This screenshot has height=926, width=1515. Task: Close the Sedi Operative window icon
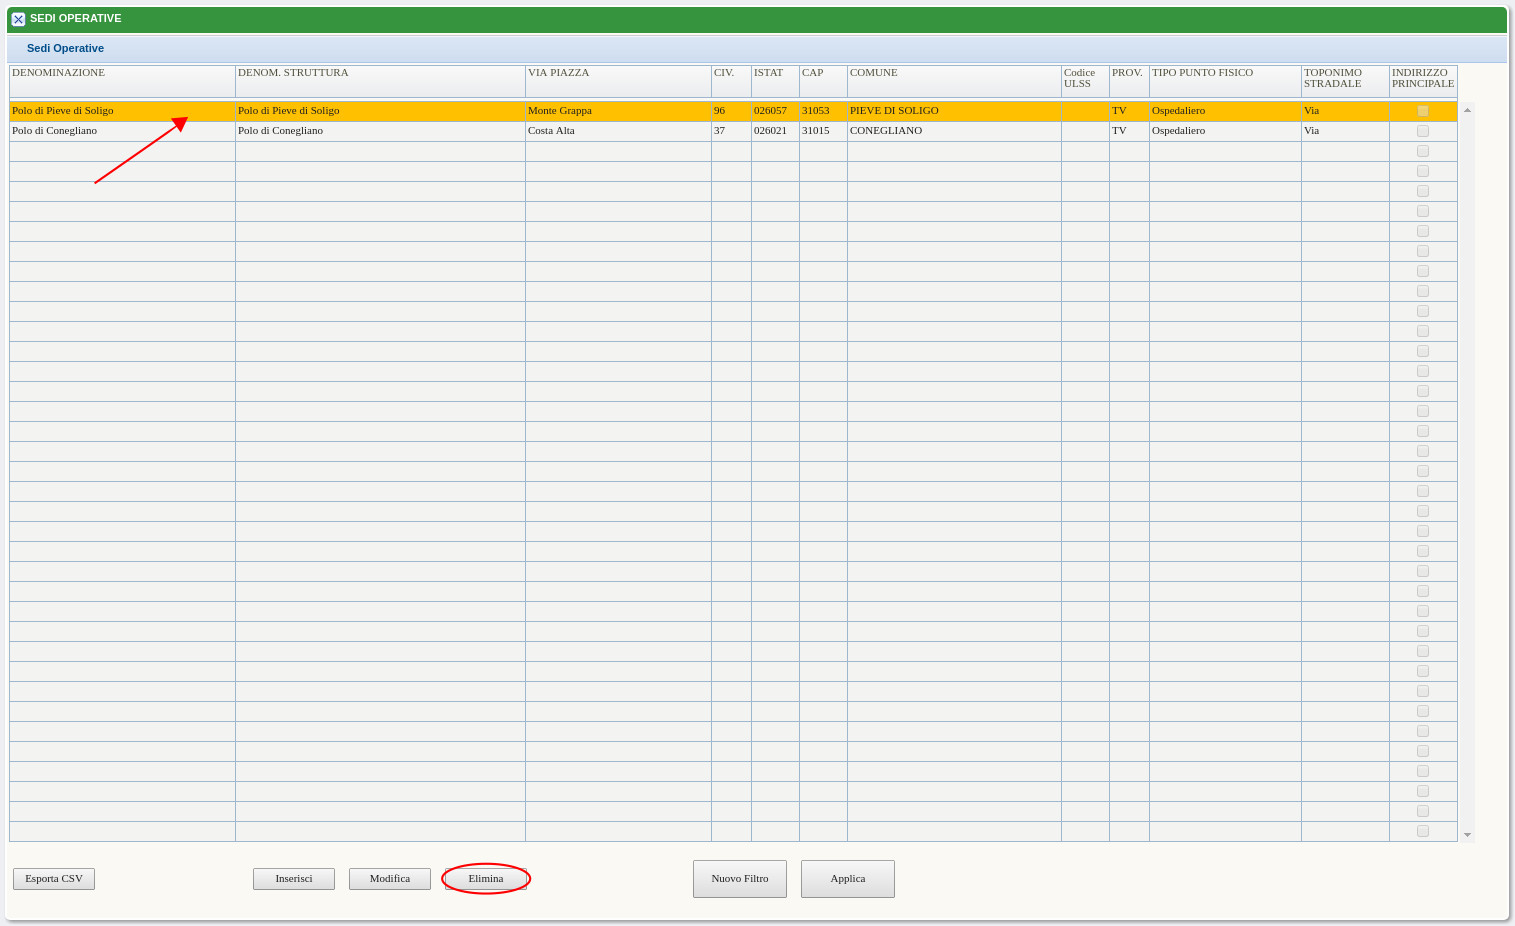18,19
